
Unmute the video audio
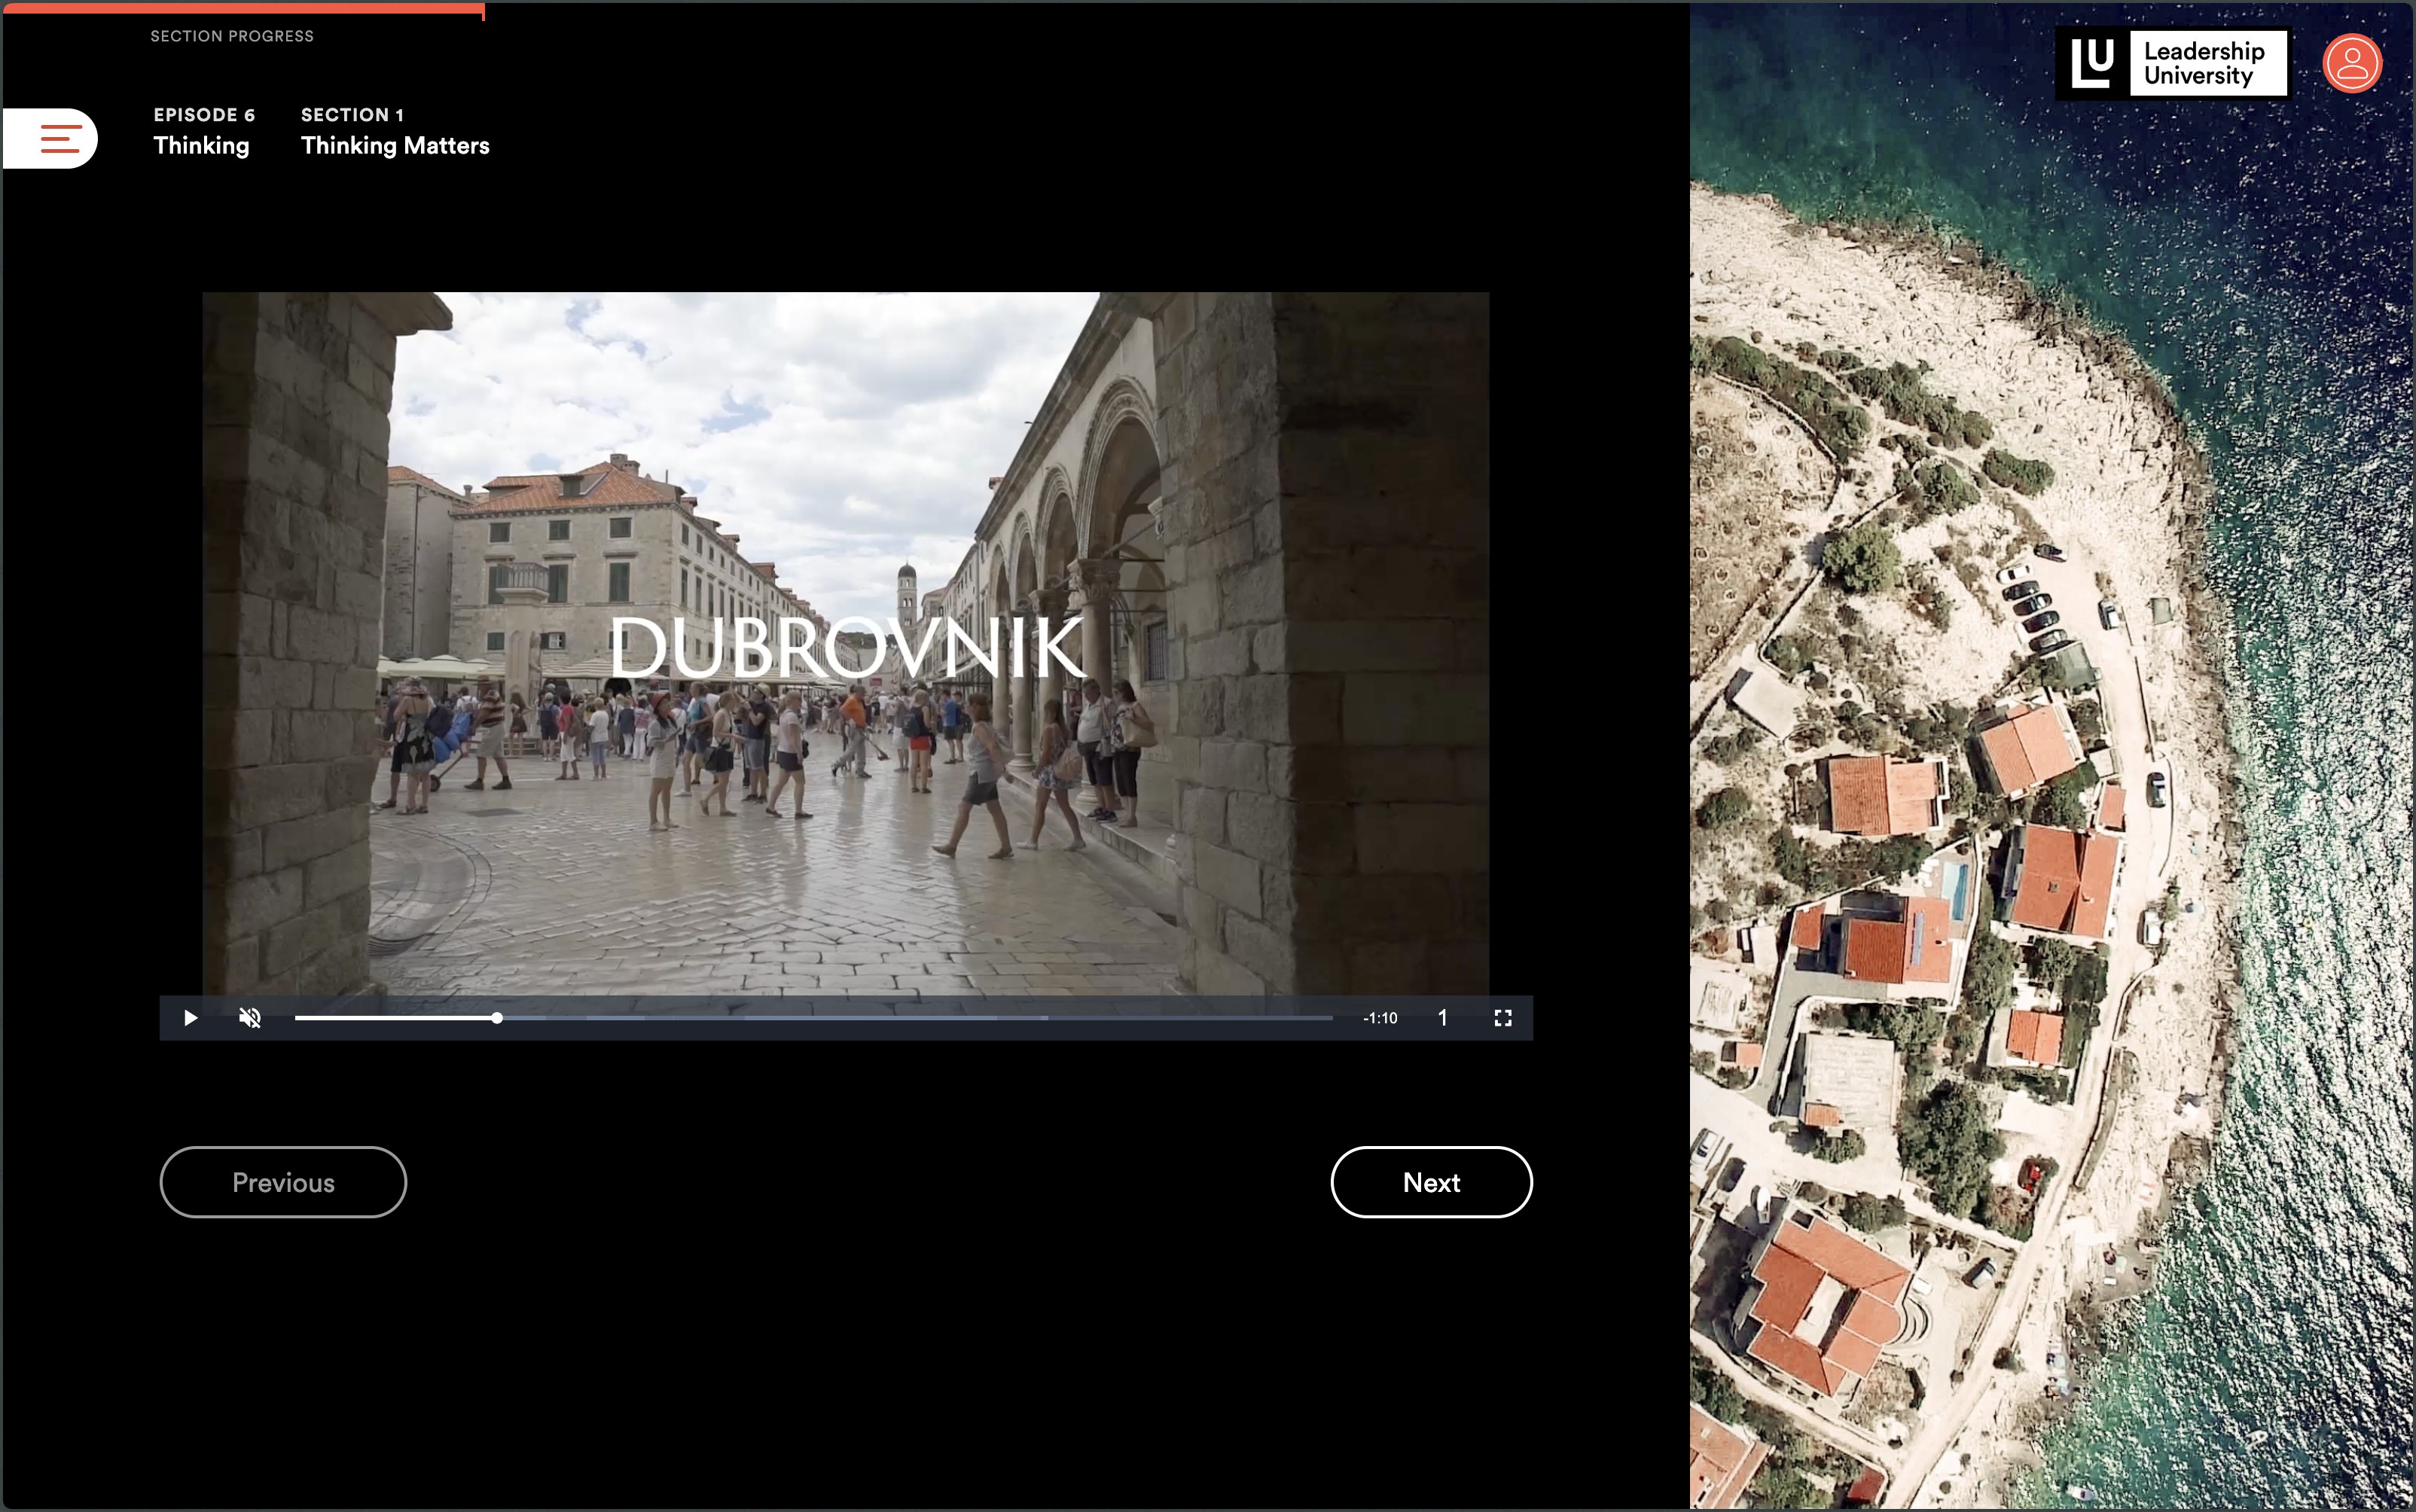tap(250, 1018)
